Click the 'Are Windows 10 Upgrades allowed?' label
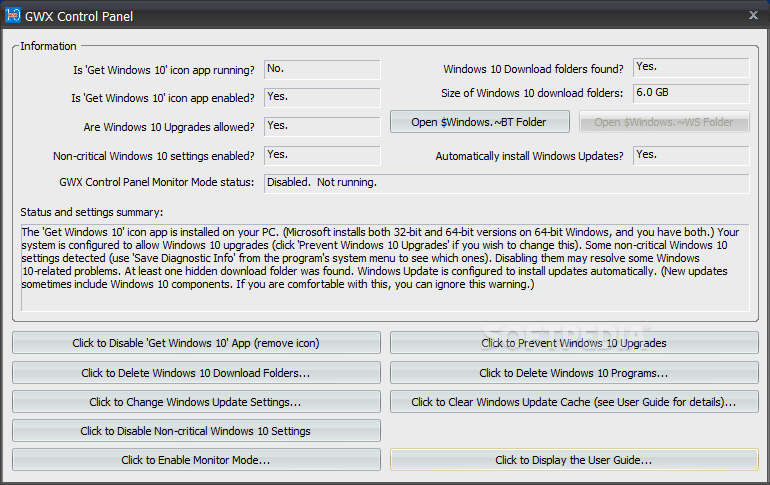This screenshot has height=485, width=770. coord(169,127)
